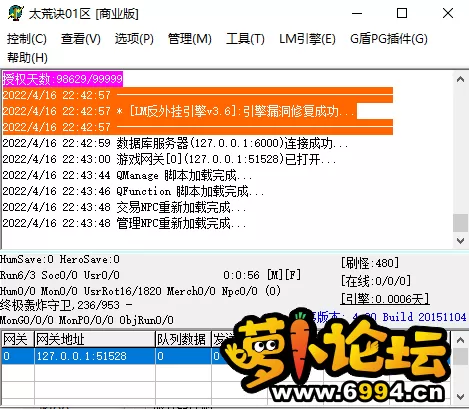This screenshot has height=409, width=469.
Task: Open the 查看(V) menu
Action: (81, 39)
